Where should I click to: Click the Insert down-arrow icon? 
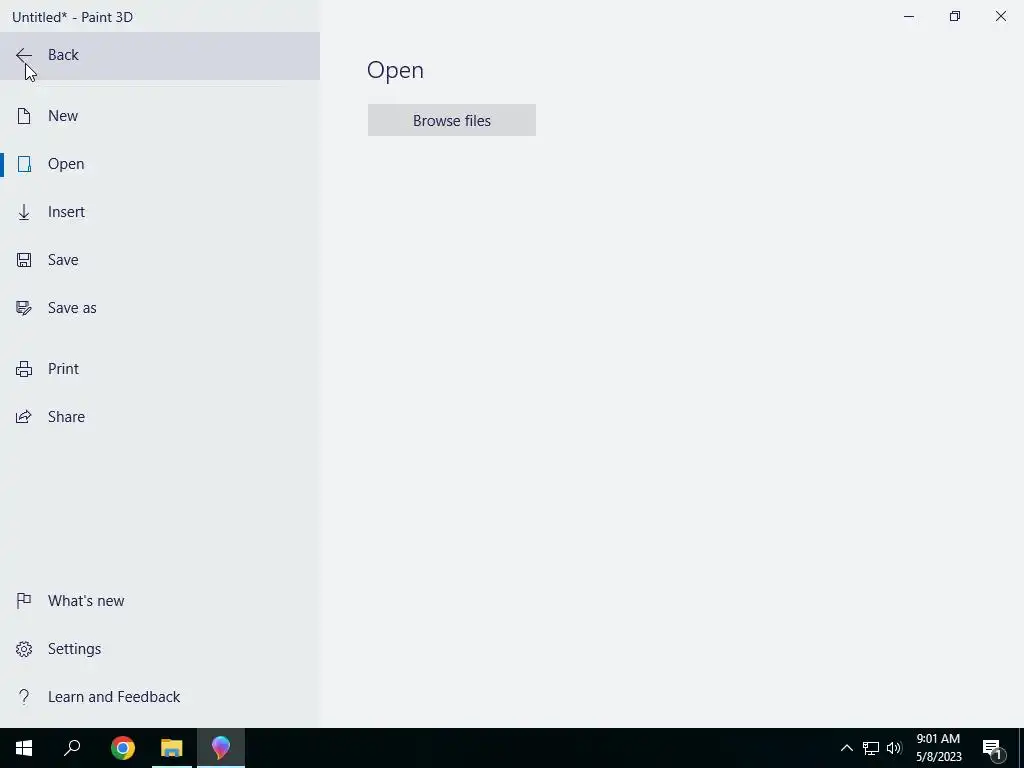[x=24, y=212]
